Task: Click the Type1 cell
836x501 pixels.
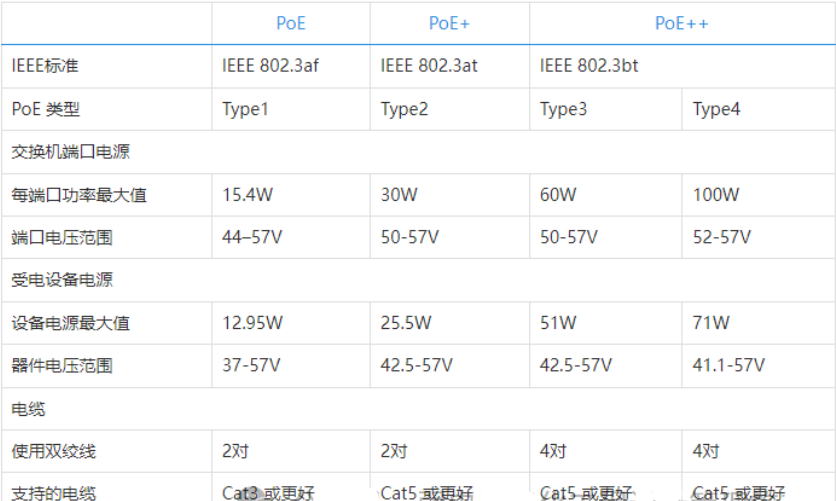Action: (x=245, y=109)
